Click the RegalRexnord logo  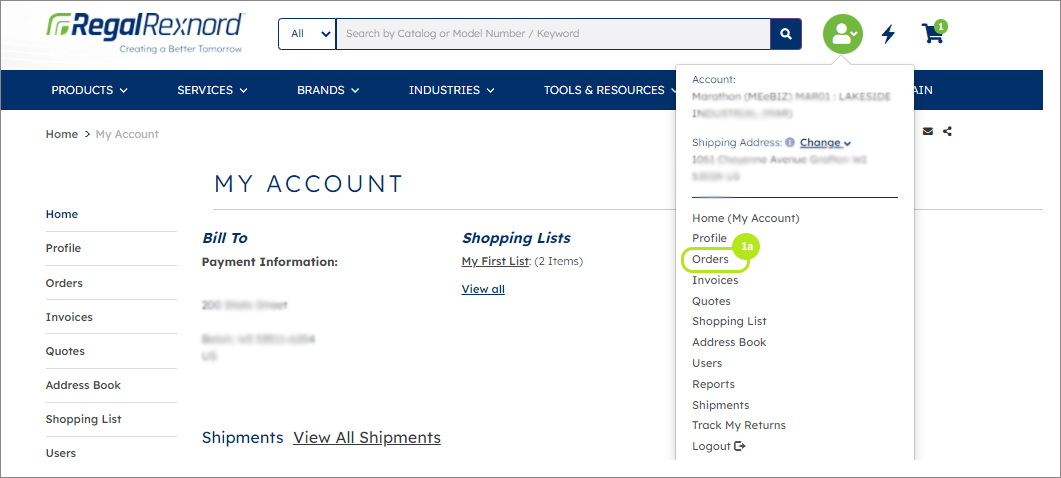pos(145,32)
